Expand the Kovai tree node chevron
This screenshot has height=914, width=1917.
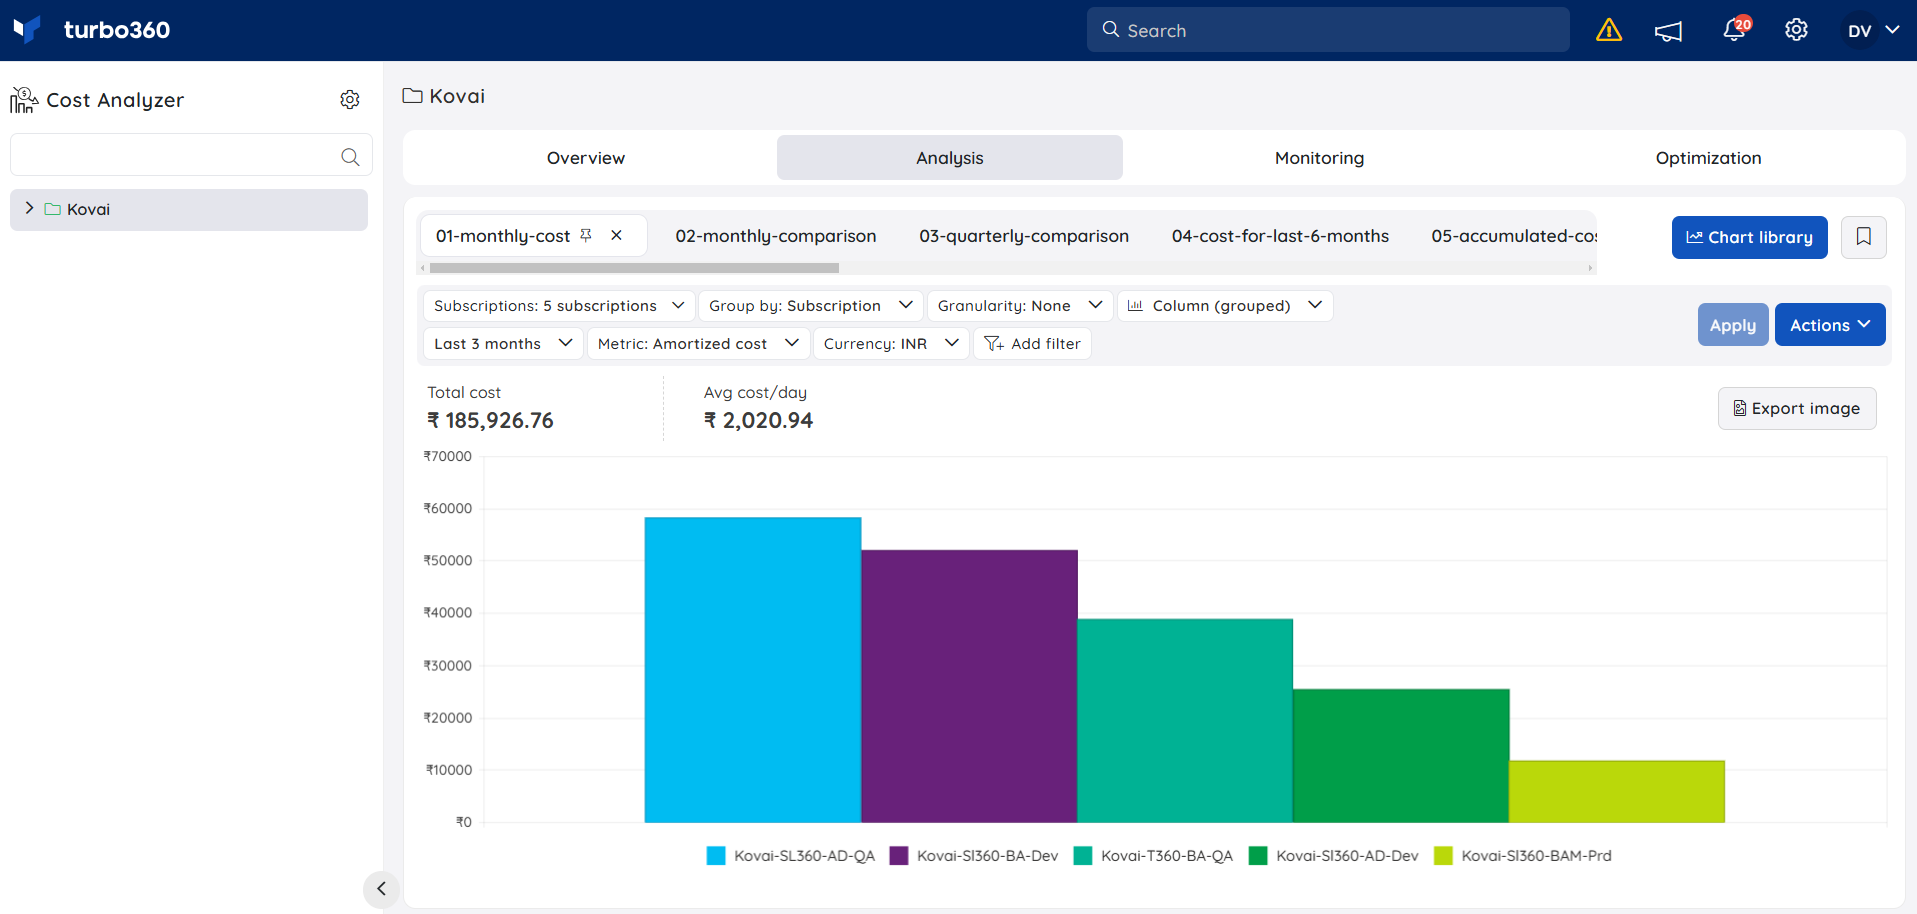29,208
